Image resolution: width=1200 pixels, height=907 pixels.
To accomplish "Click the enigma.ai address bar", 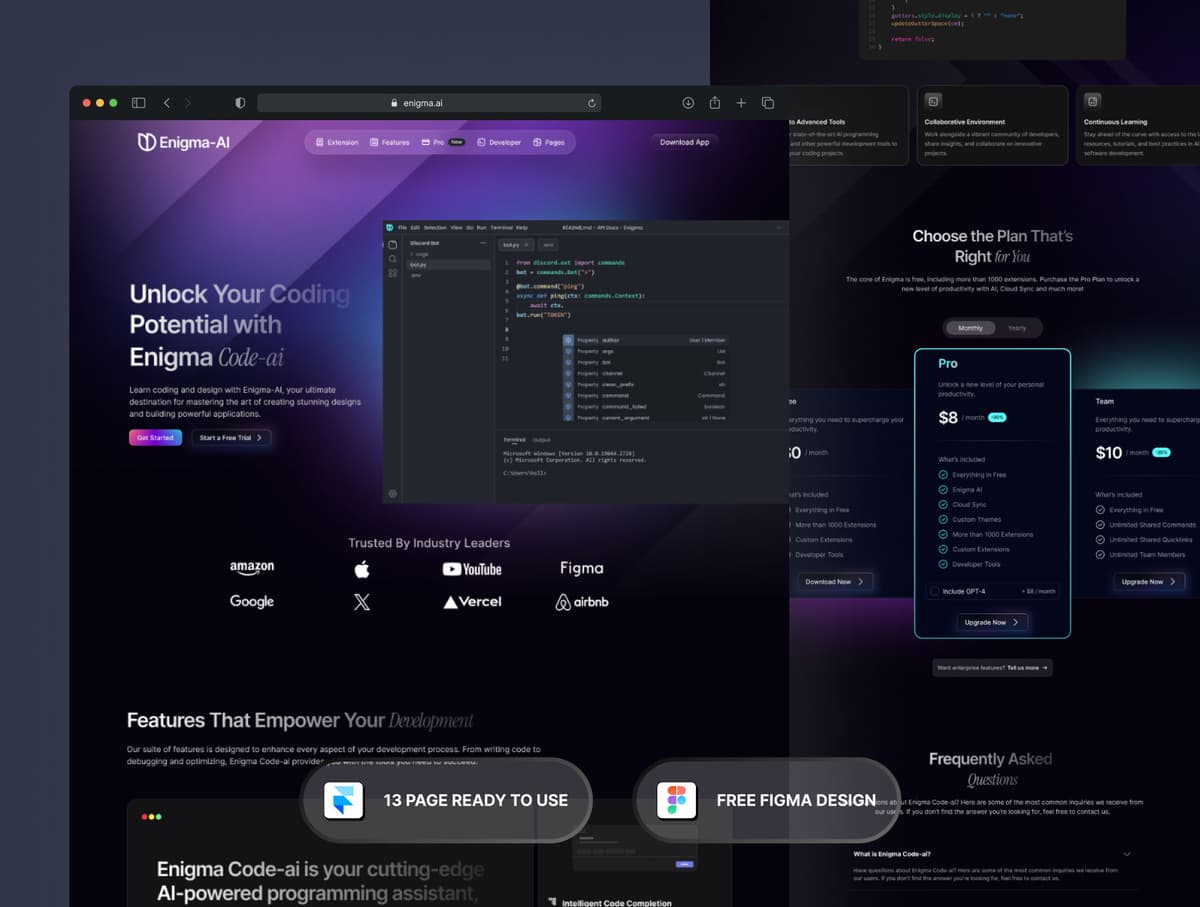I will (x=420, y=102).
